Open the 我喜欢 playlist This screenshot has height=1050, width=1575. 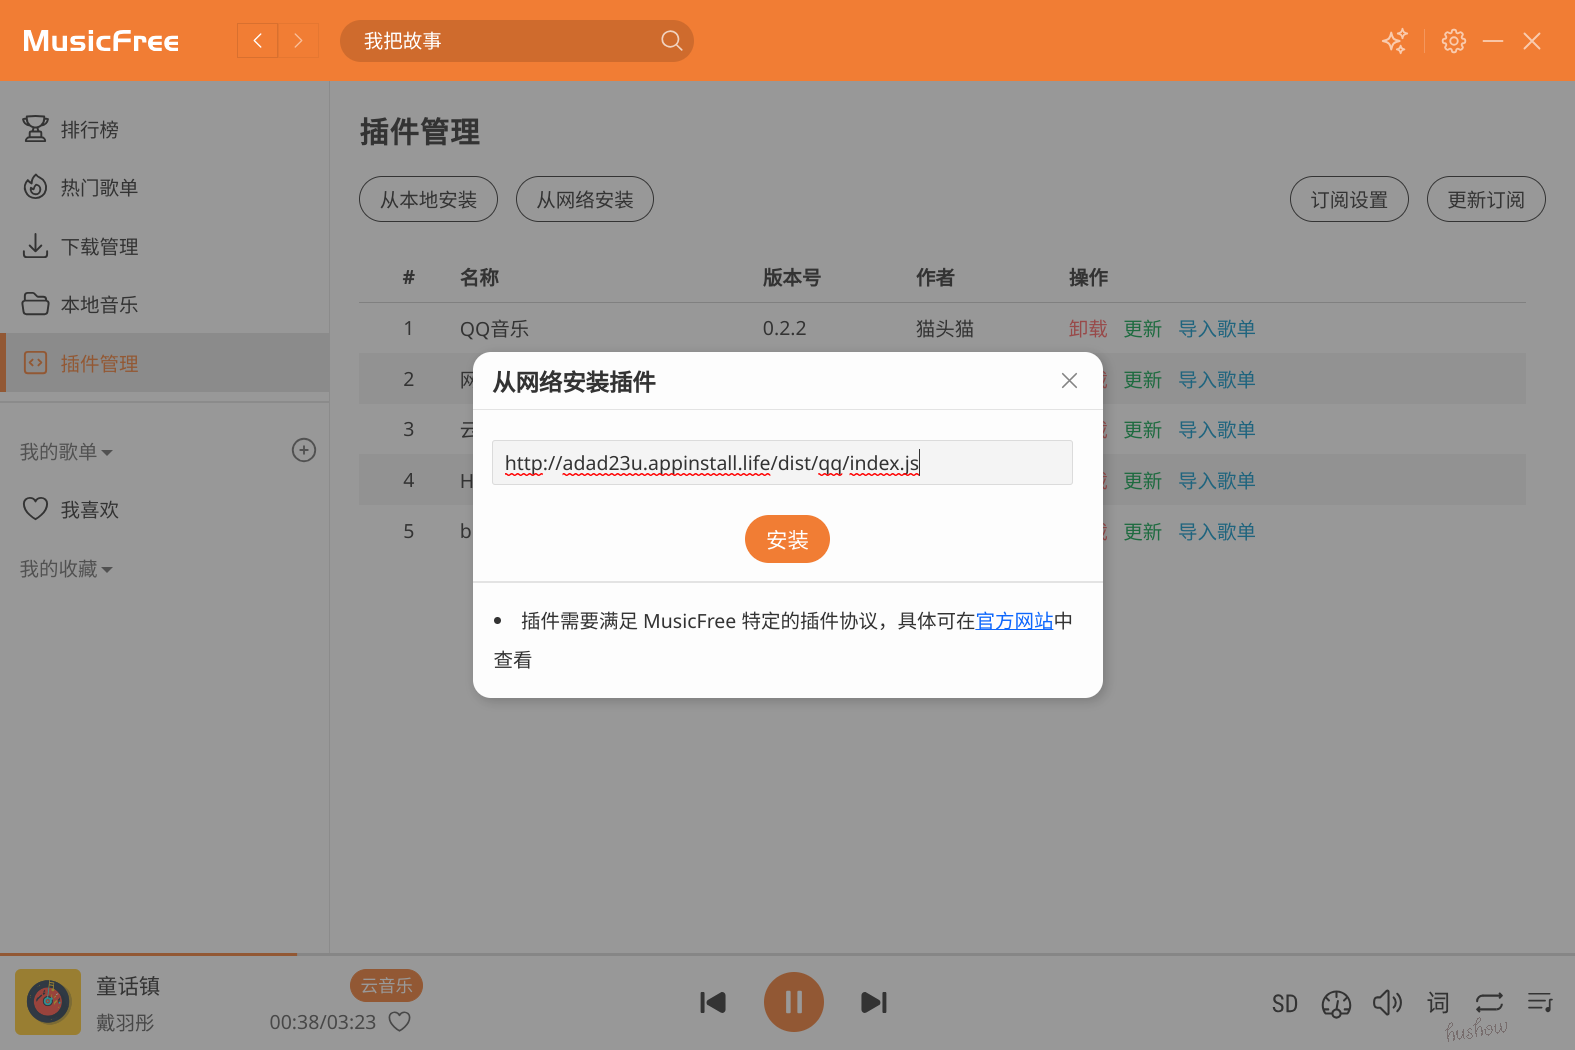165,509
